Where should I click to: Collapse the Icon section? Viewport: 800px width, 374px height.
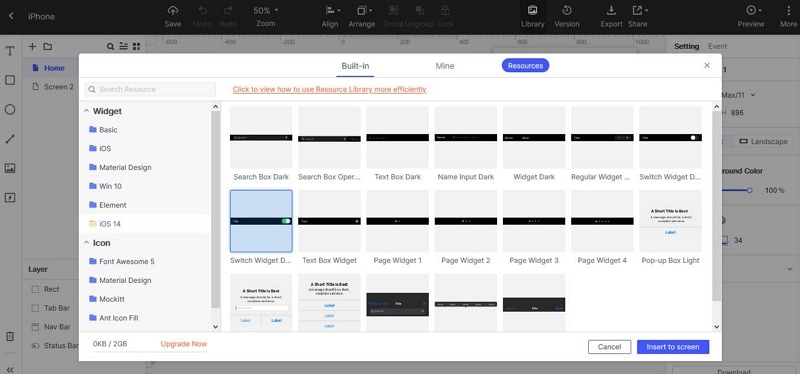86,243
